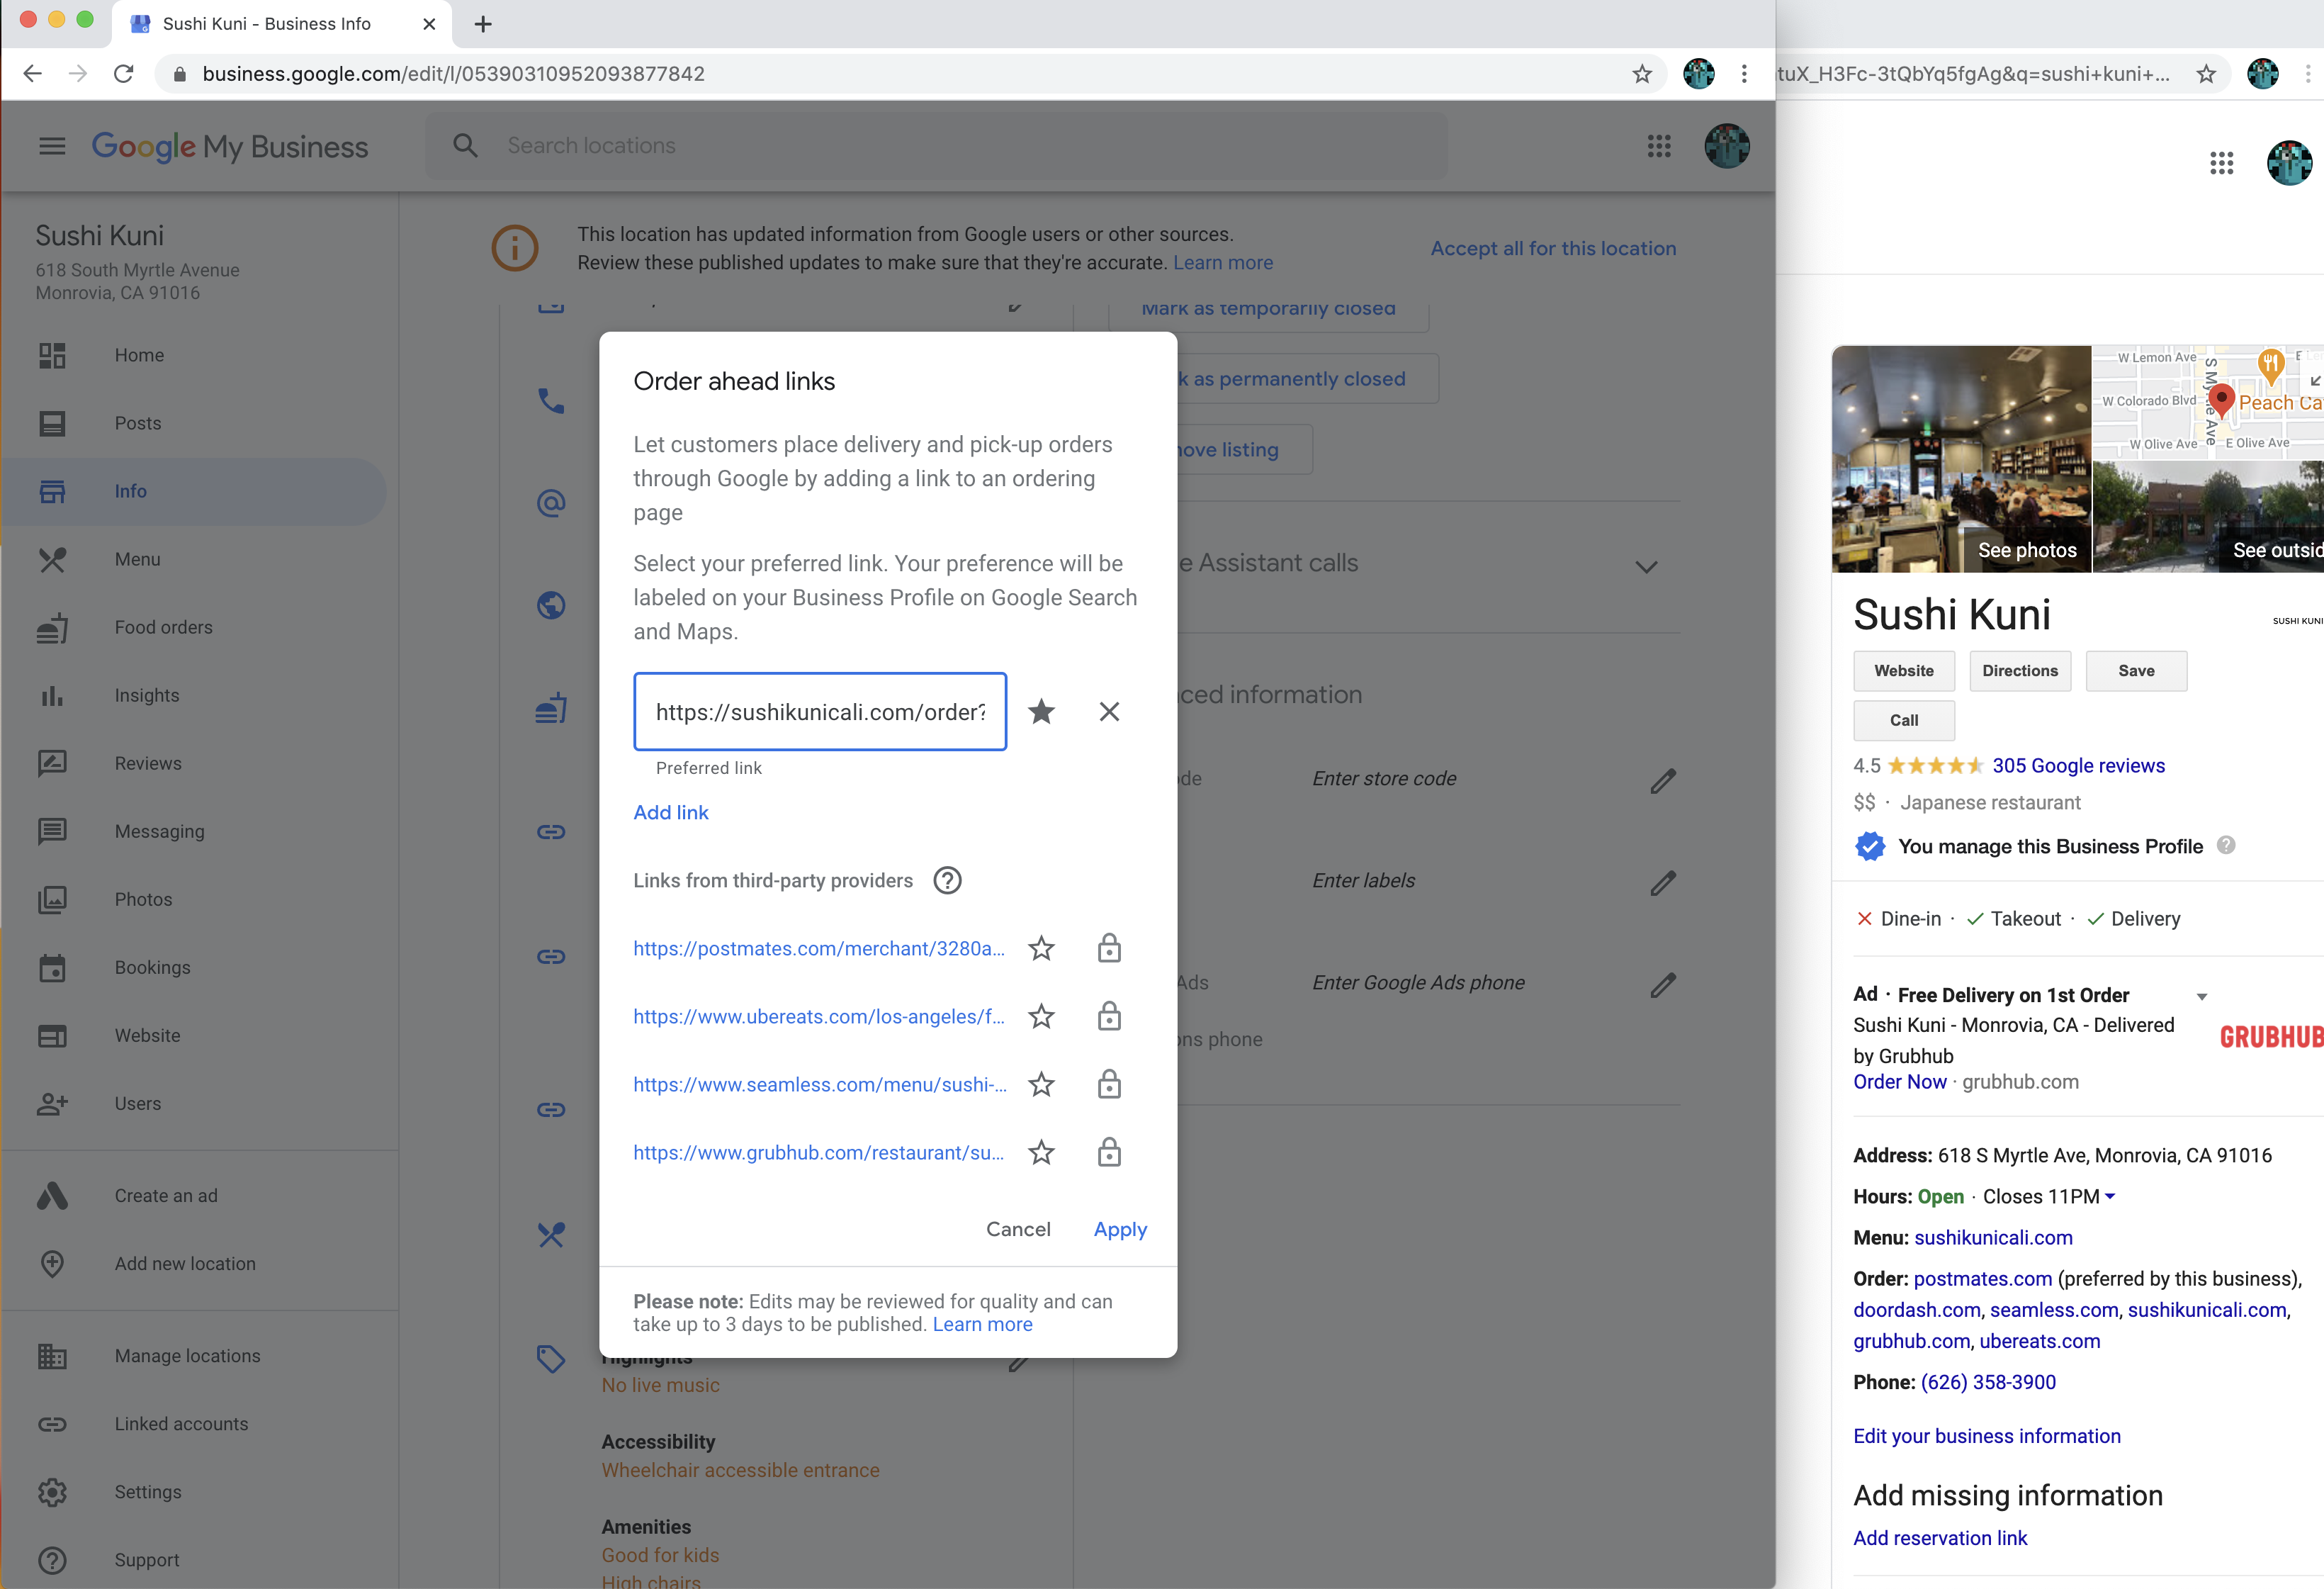2324x1589 pixels.
Task: Go back in browser history
Action: (33, 74)
